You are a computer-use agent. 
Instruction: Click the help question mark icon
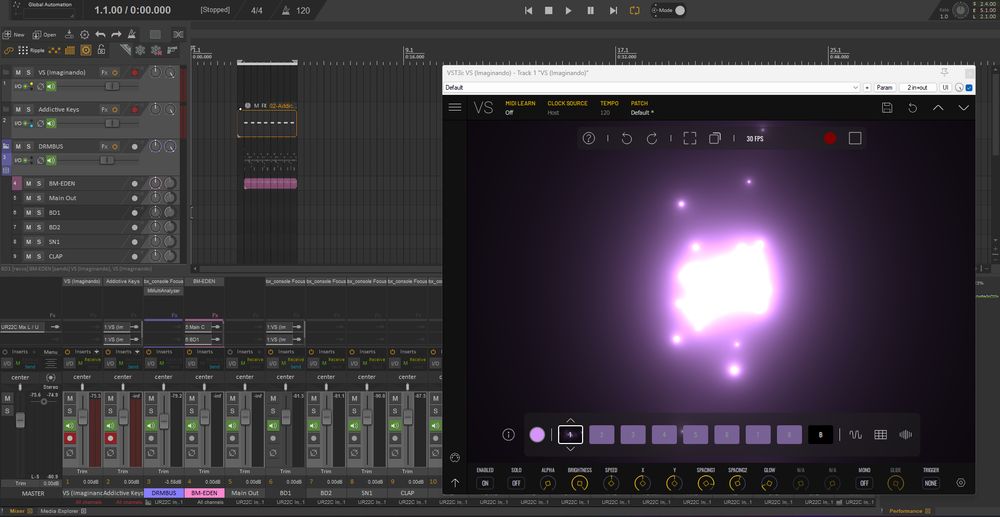point(589,138)
